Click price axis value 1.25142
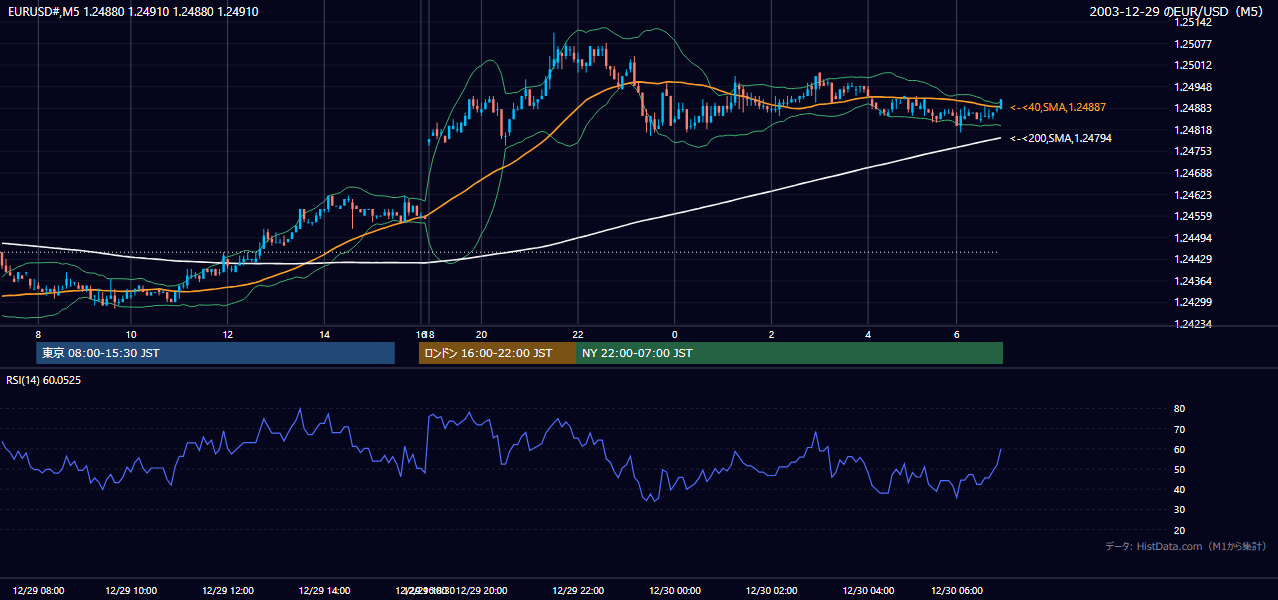This screenshot has height=600, width=1278. (x=1192, y=23)
